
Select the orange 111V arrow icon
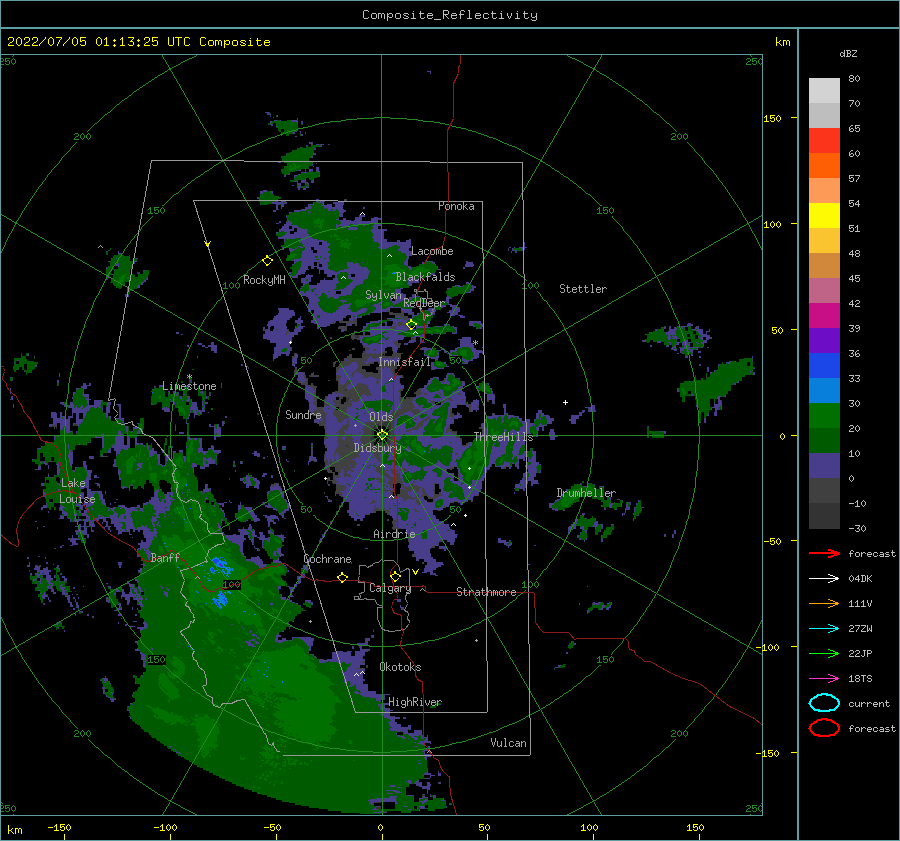coord(824,603)
